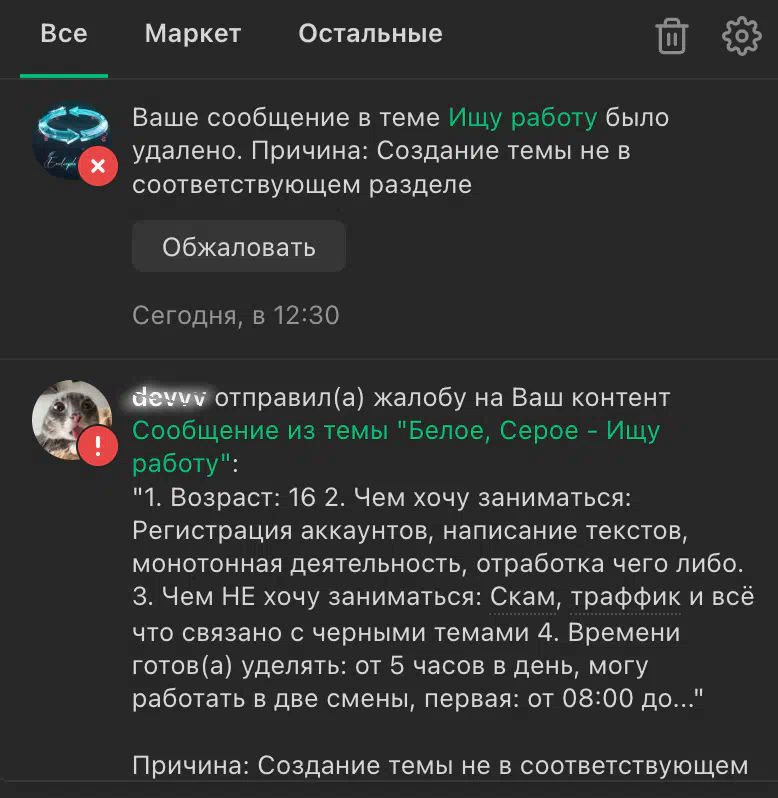The height and width of the screenshot is (798, 778).
Task: Click the text отправил(а) жалобу на Ваш контент
Action: pos(442,397)
